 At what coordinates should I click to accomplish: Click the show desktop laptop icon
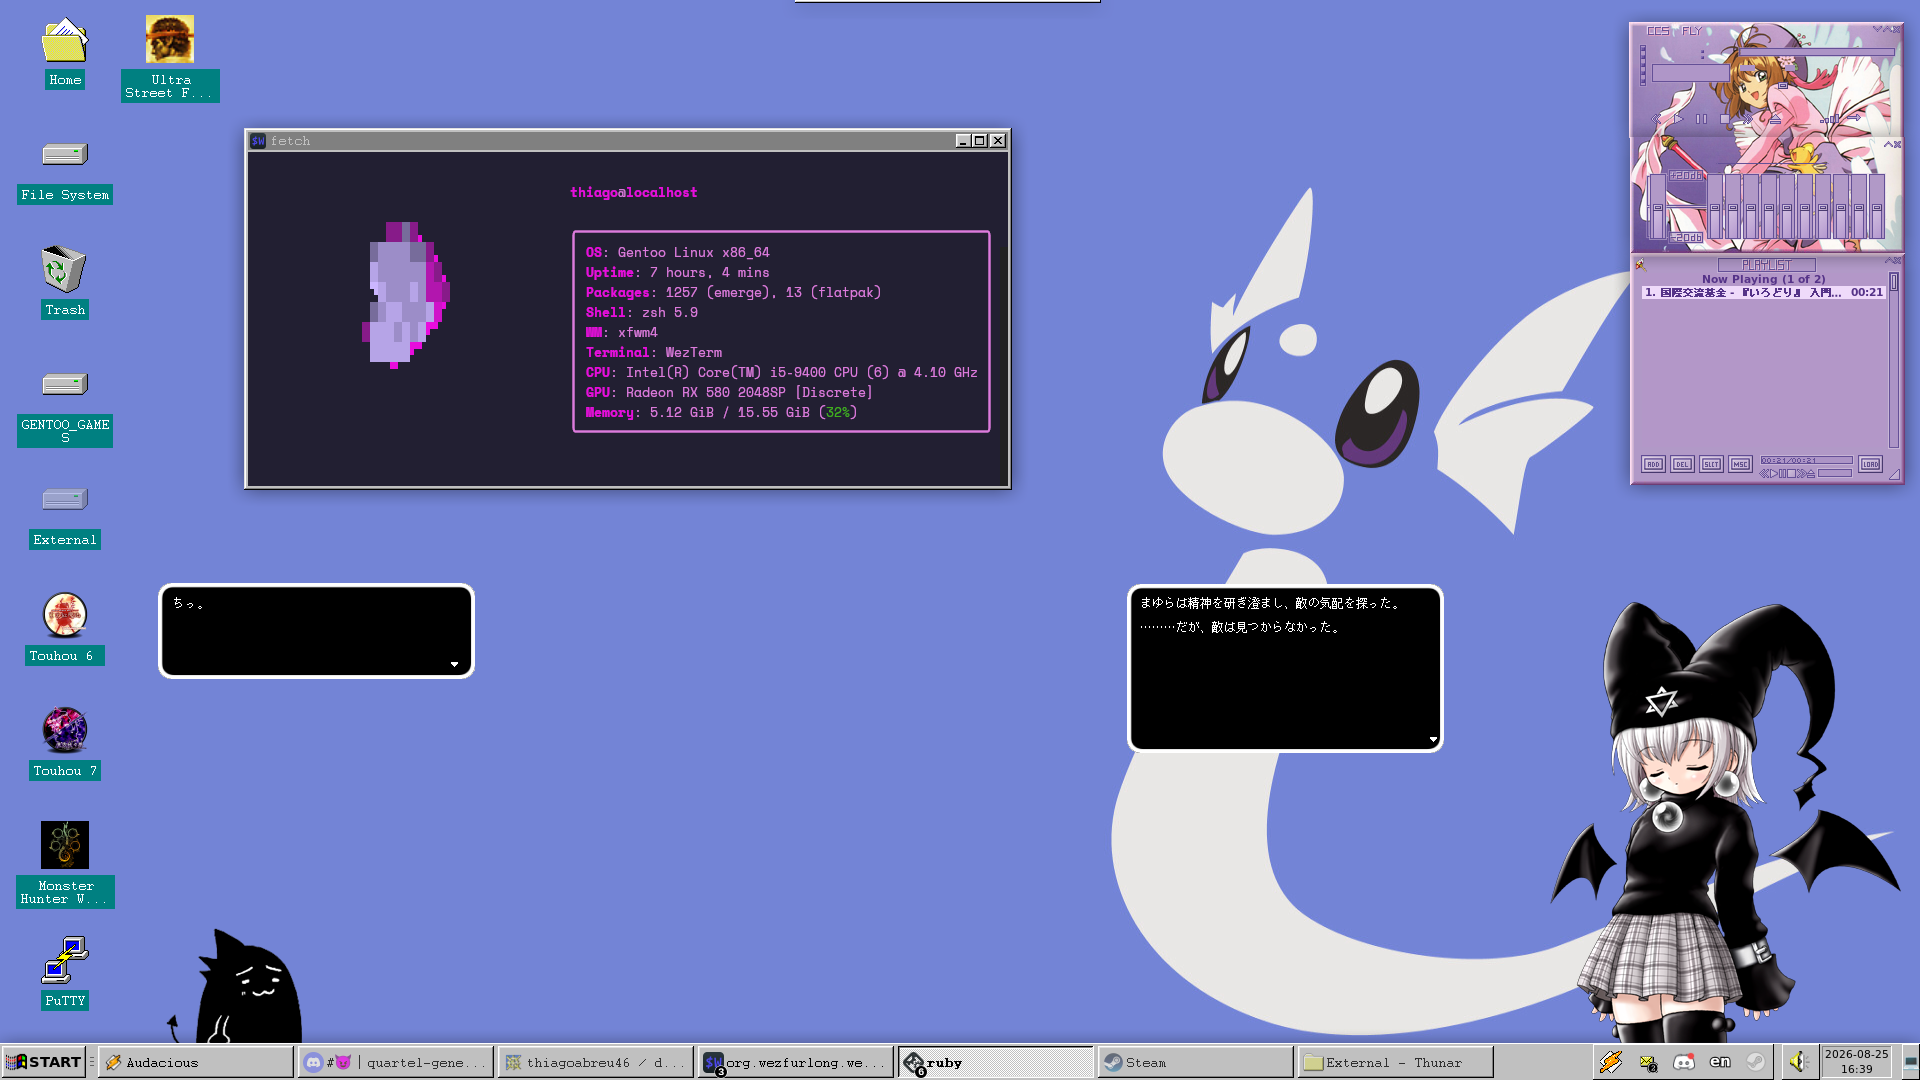click(x=1910, y=1062)
